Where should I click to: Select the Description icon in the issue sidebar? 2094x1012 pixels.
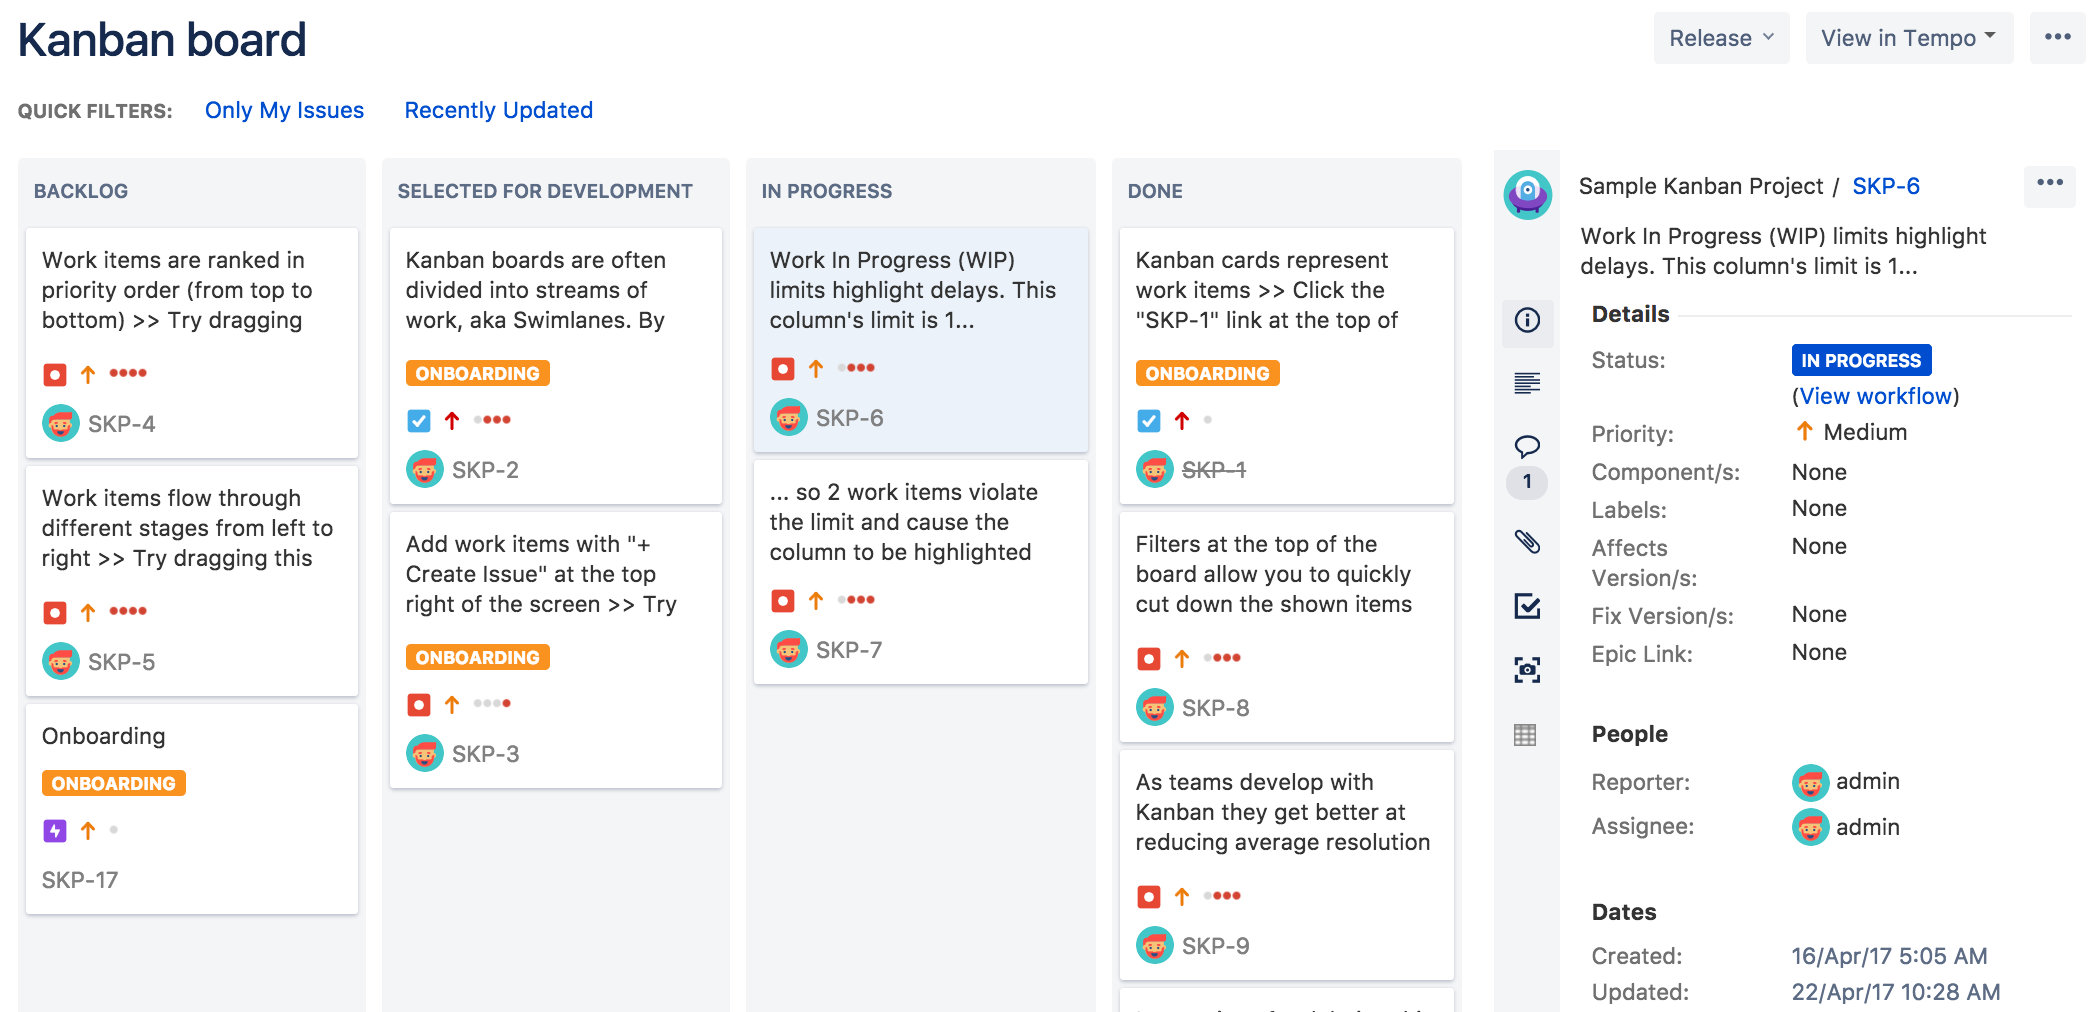point(1527,383)
